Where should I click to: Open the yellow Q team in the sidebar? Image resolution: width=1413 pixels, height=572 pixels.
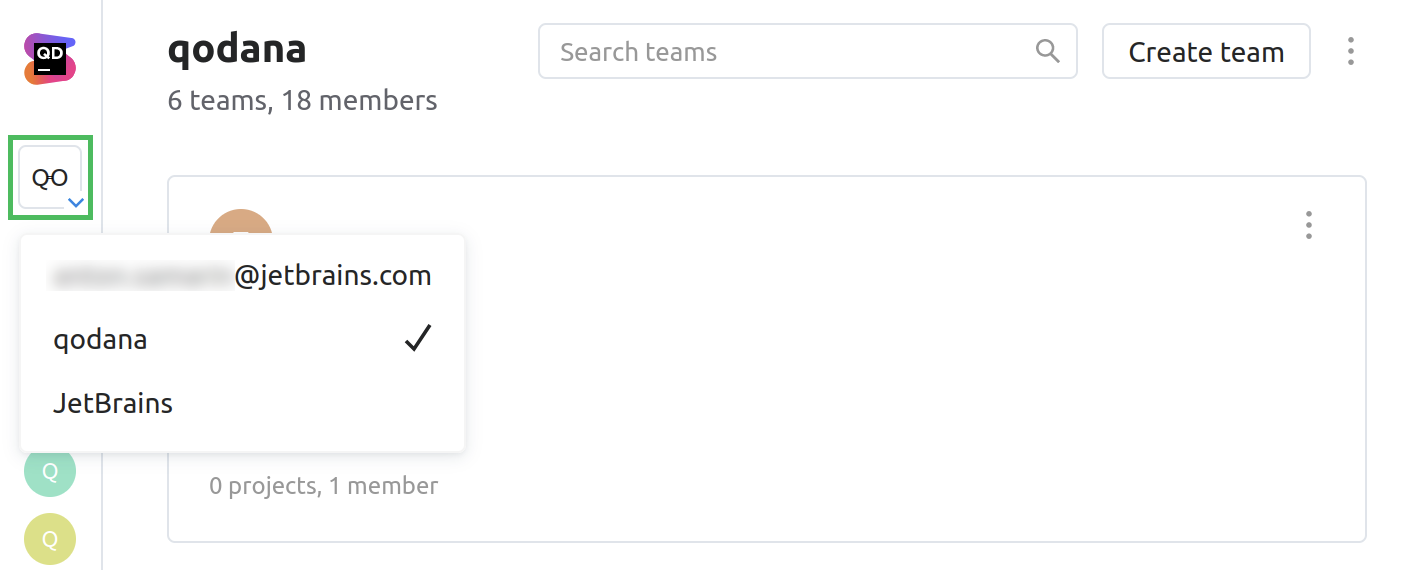point(50,539)
